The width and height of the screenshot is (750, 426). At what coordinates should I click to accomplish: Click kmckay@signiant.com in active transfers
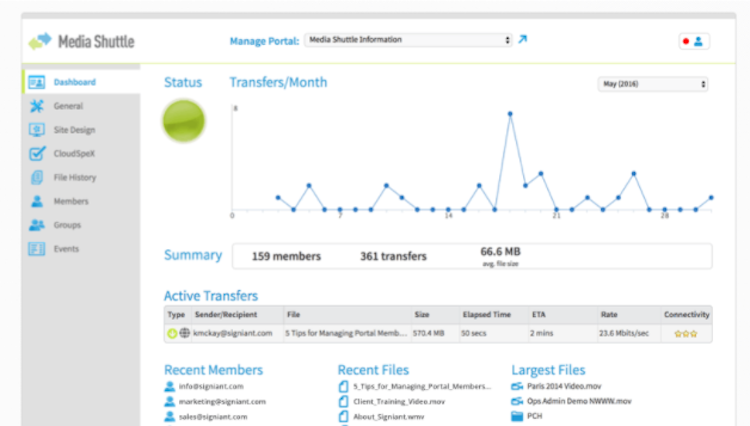click(x=232, y=333)
